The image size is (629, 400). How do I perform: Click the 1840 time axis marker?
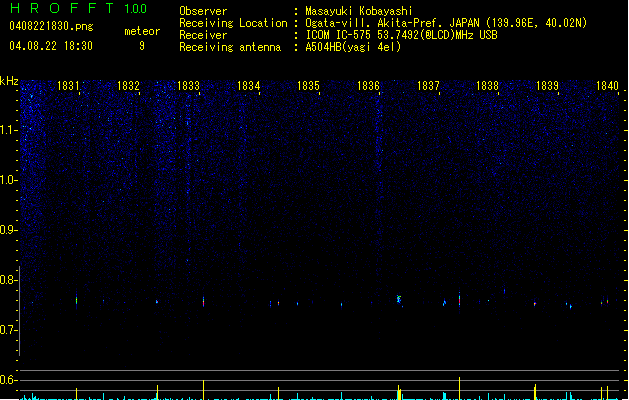point(607,86)
